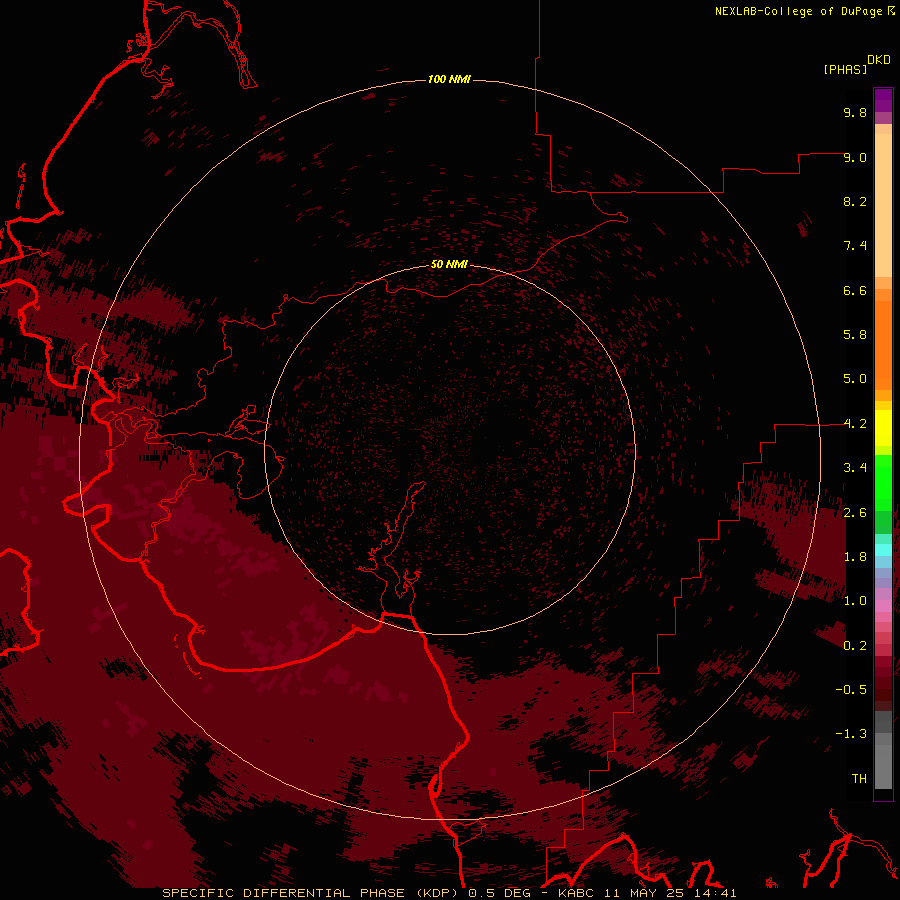Select the 1.0 scale value
This screenshot has width=900, height=900.
tap(855, 601)
